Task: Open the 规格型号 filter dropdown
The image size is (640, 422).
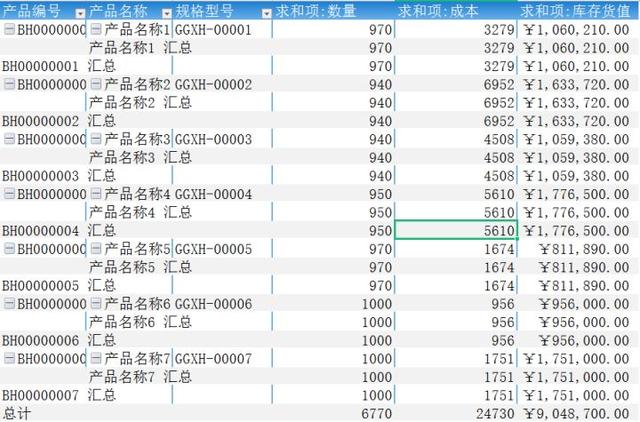Action: [267, 14]
